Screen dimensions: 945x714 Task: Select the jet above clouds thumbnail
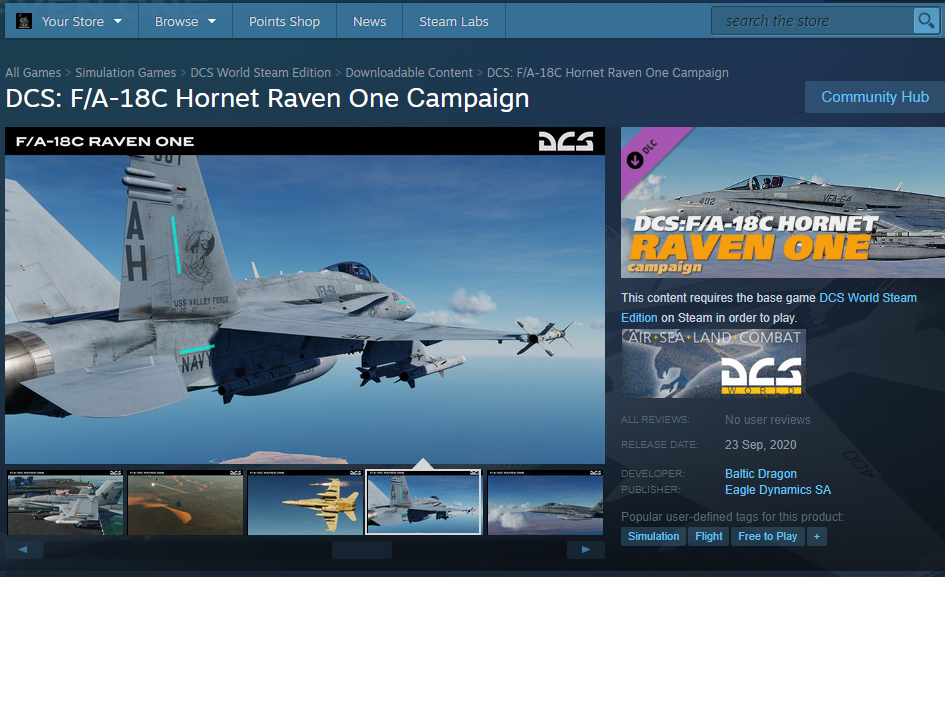[x=545, y=503]
